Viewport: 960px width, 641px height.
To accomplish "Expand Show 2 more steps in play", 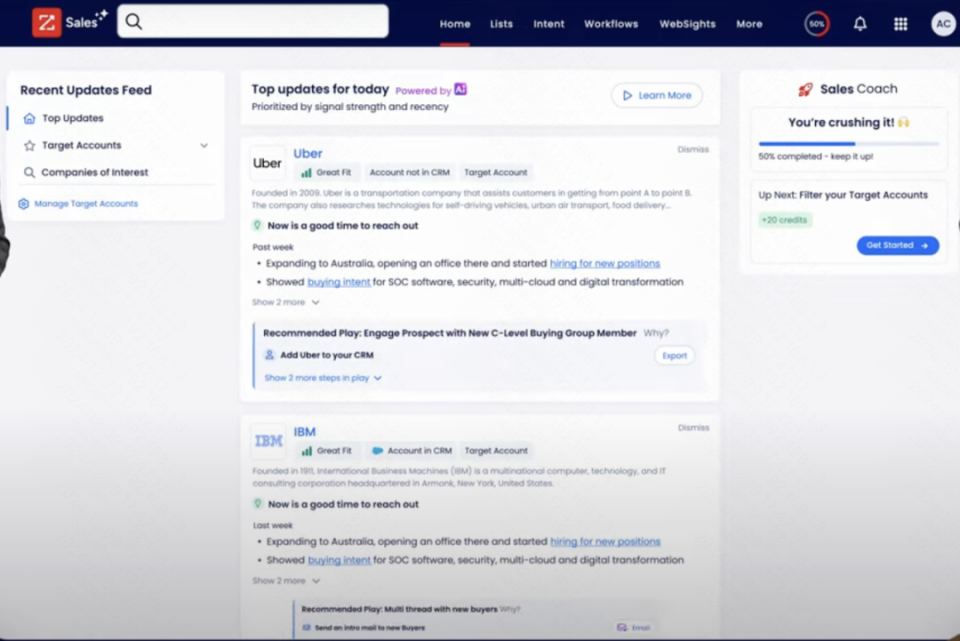I will (x=323, y=378).
